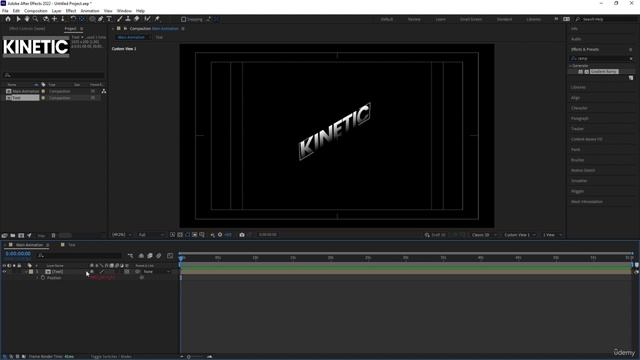This screenshot has width=640, height=360.
Task: Open the Animation menu
Action: pyautogui.click(x=90, y=11)
